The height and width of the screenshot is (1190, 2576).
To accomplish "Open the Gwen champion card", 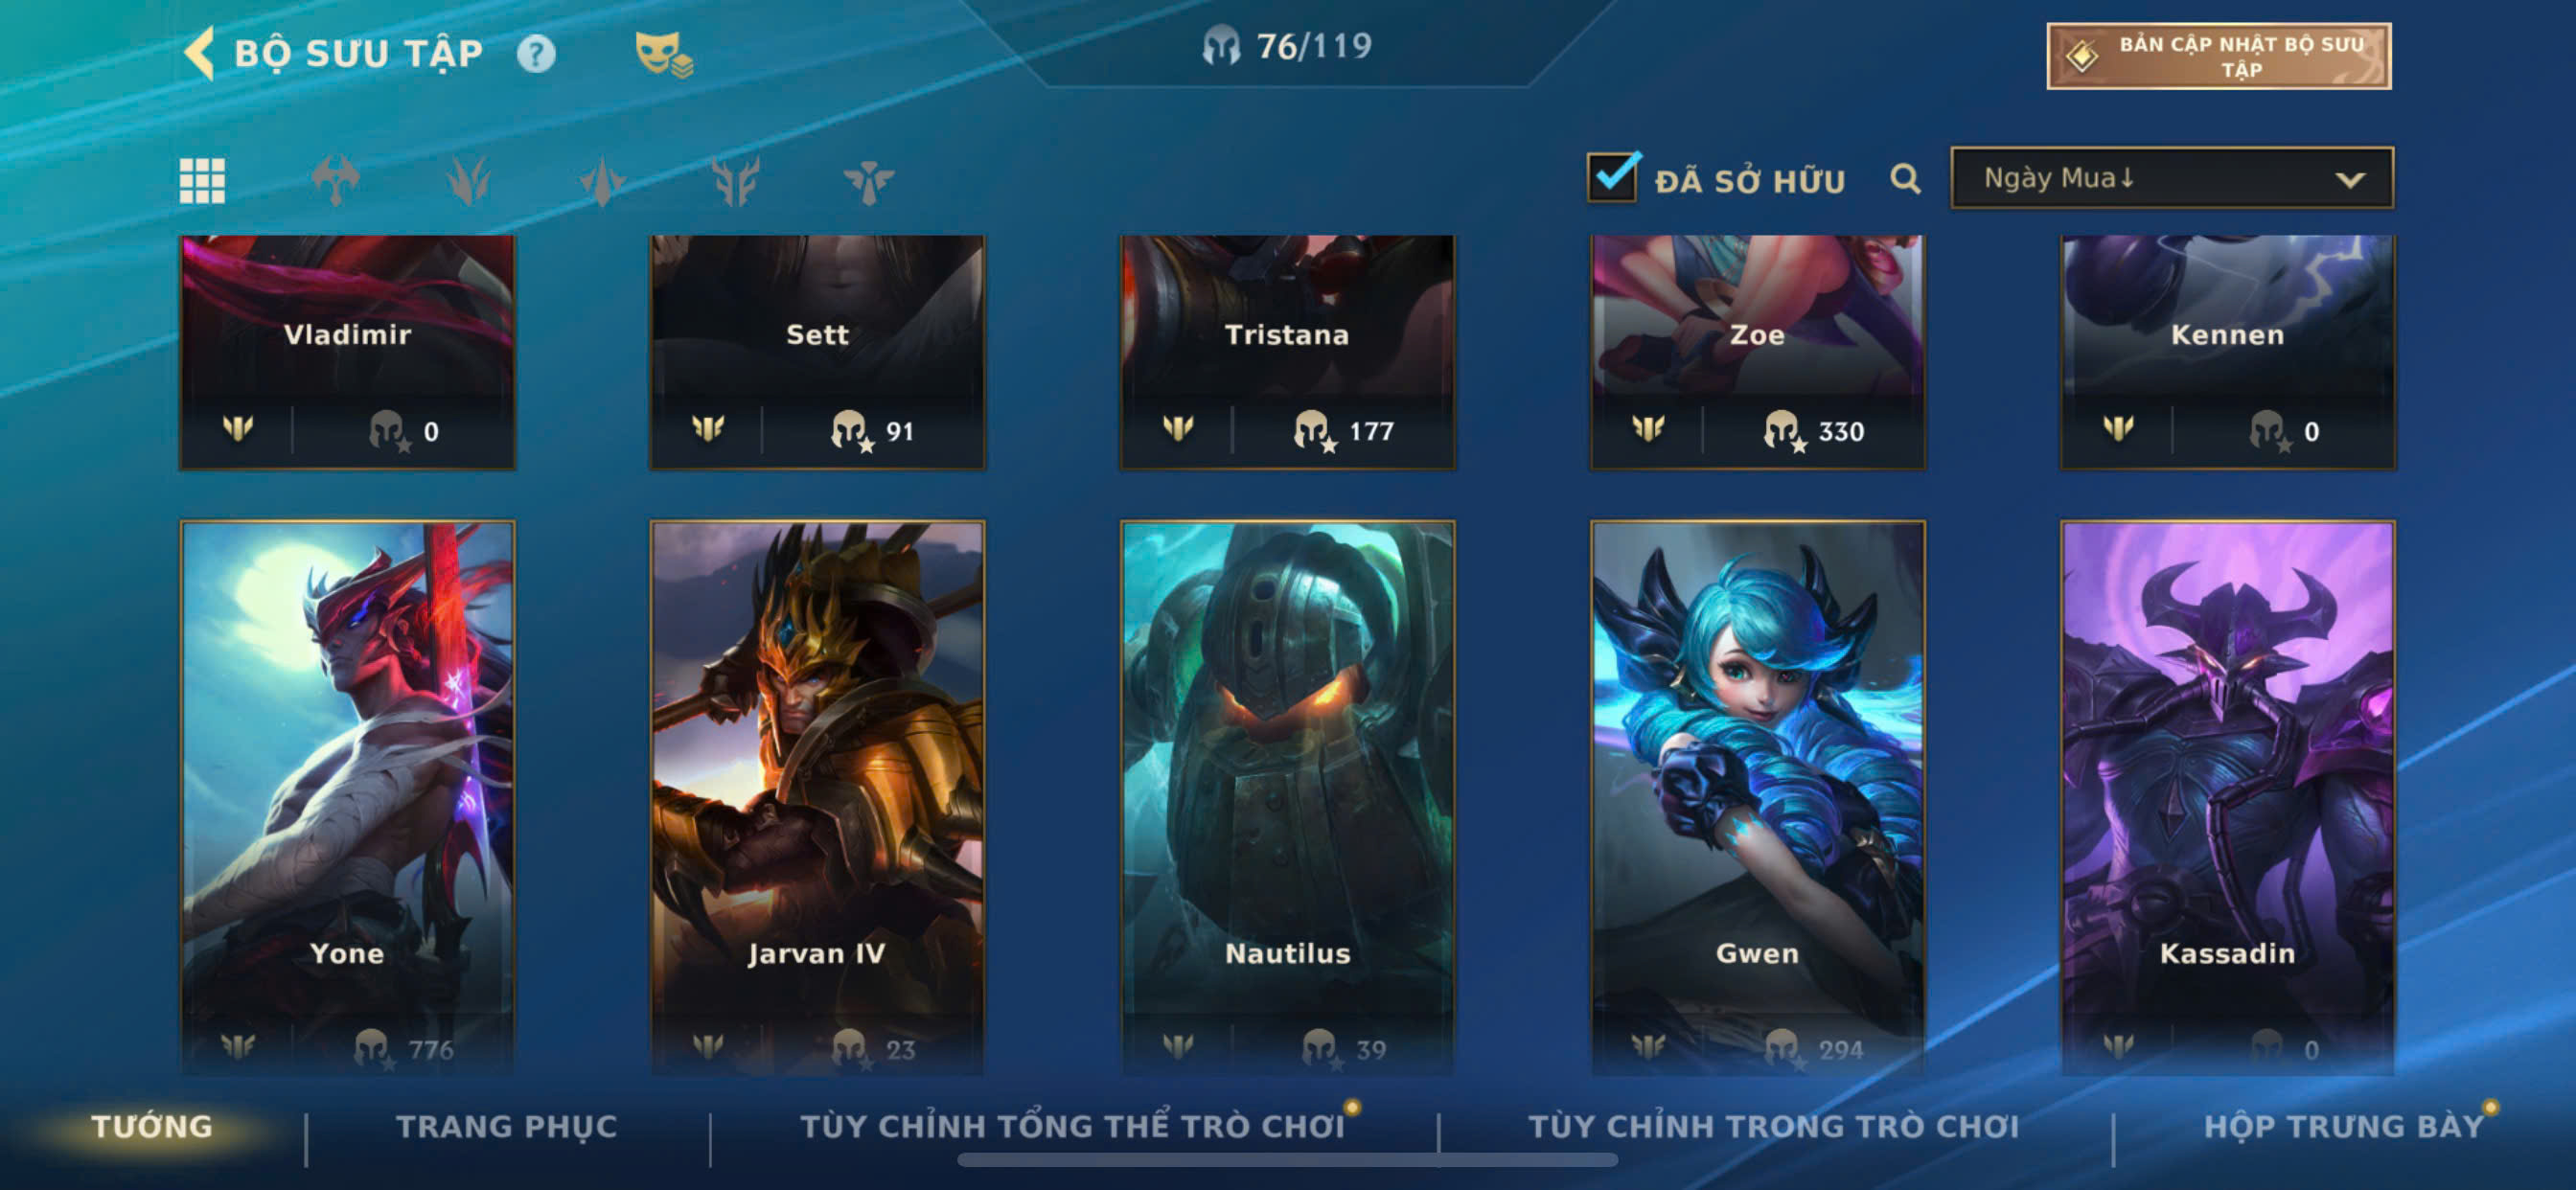I will pos(1757,797).
